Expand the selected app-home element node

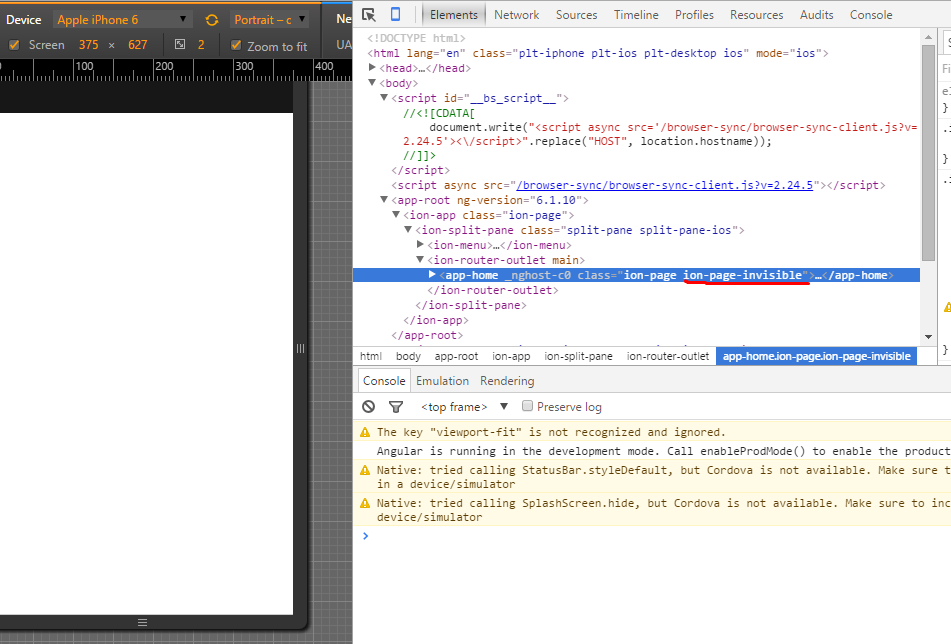[432, 275]
